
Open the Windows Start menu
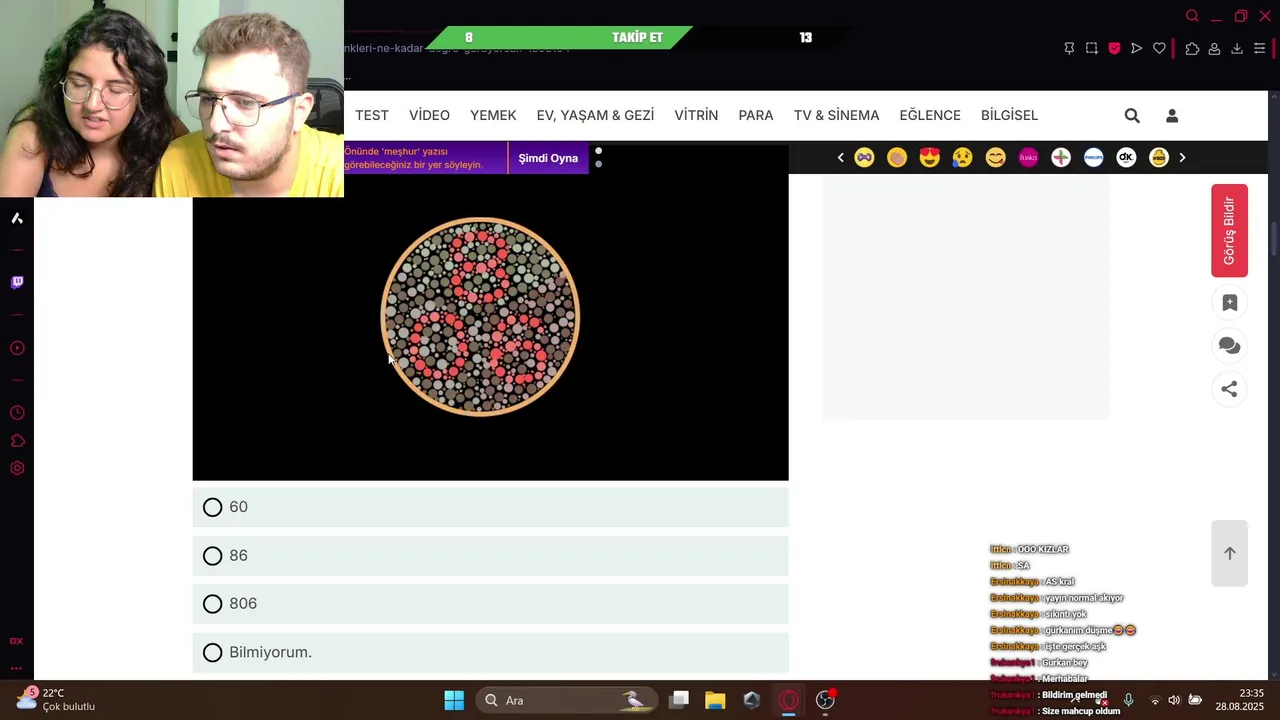[x=454, y=700]
